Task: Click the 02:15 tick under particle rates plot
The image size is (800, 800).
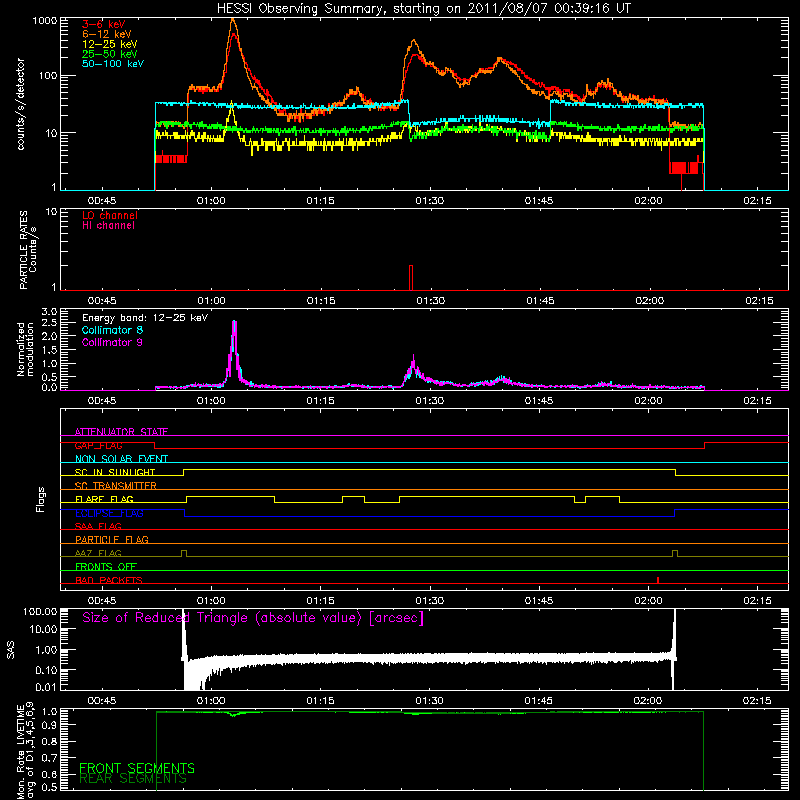Action: [x=759, y=301]
